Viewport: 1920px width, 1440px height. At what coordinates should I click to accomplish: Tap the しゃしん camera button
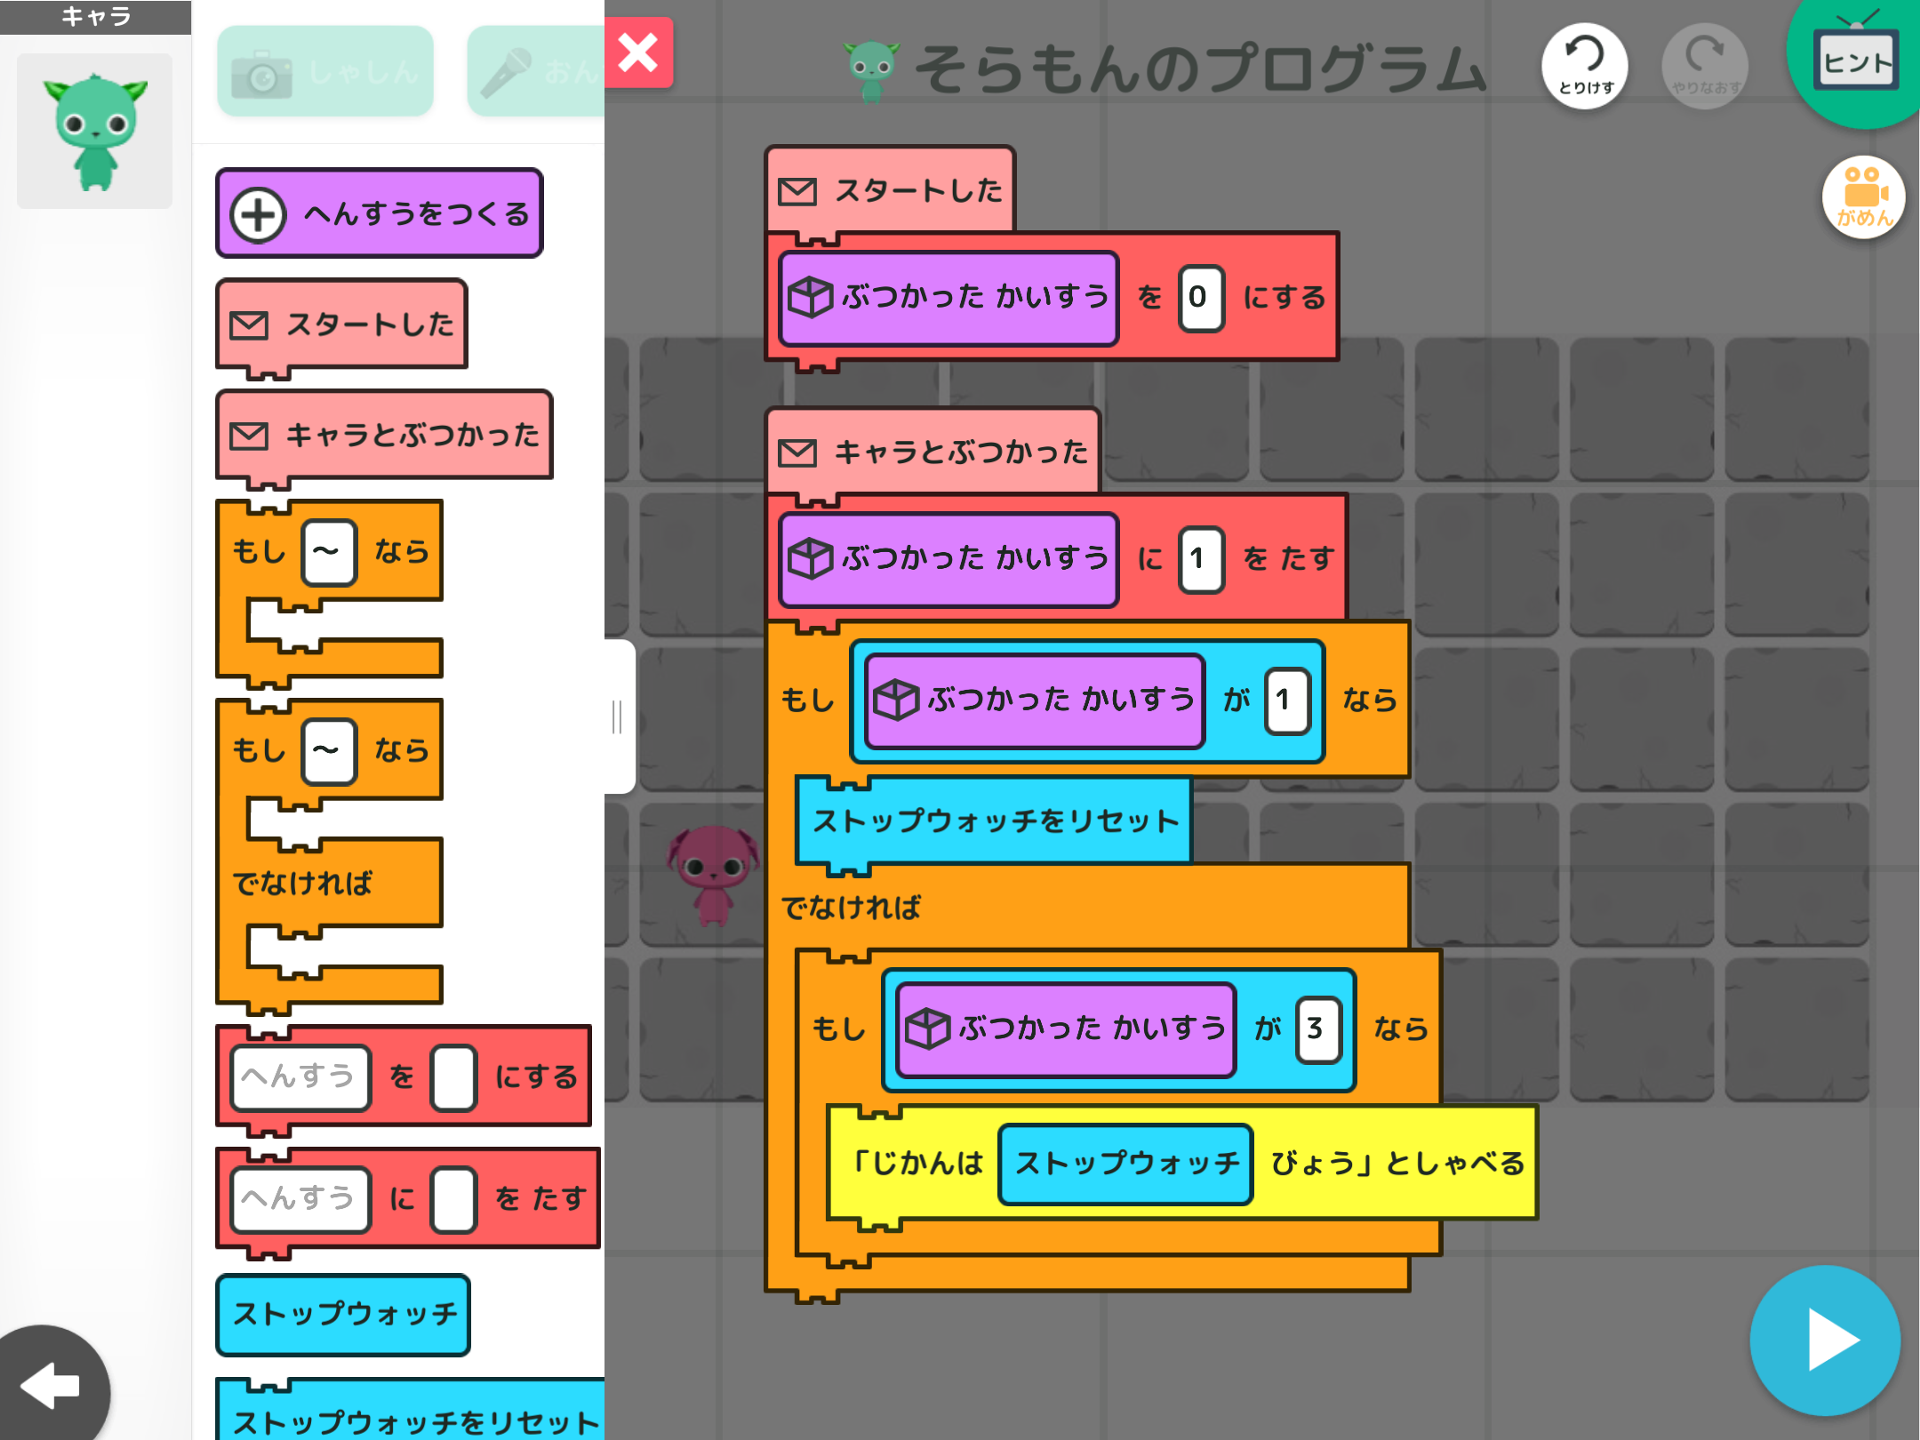(x=325, y=72)
